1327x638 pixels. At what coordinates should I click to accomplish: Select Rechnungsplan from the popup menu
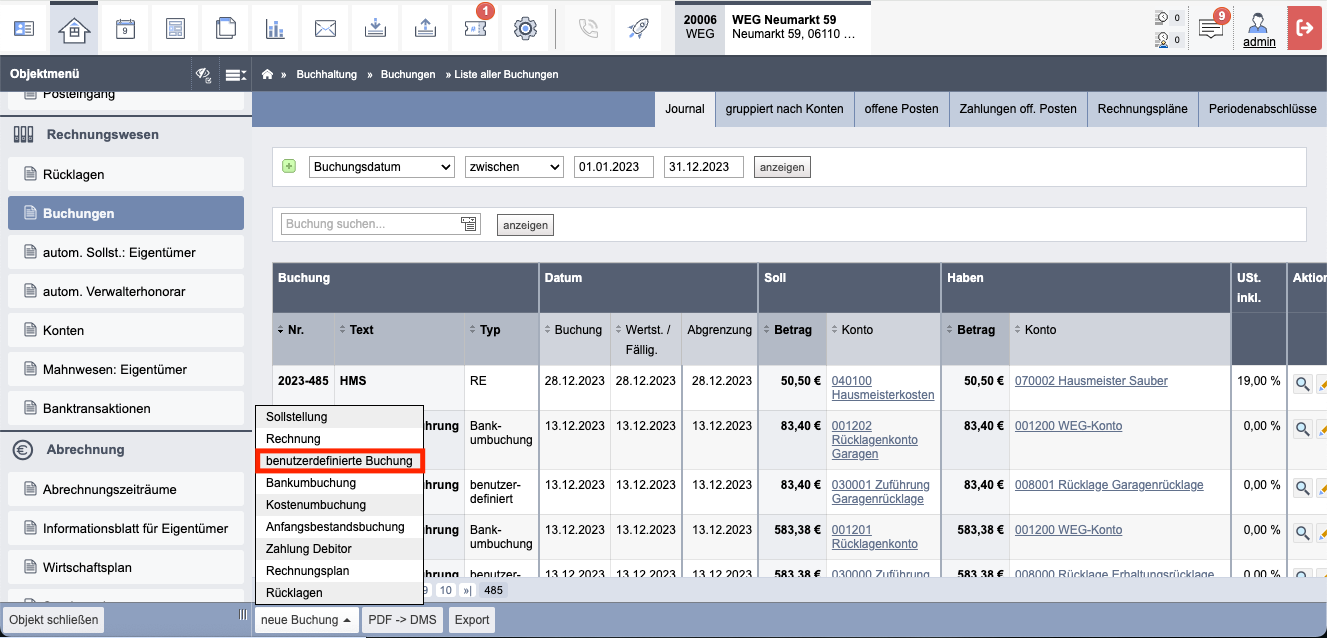(339, 571)
